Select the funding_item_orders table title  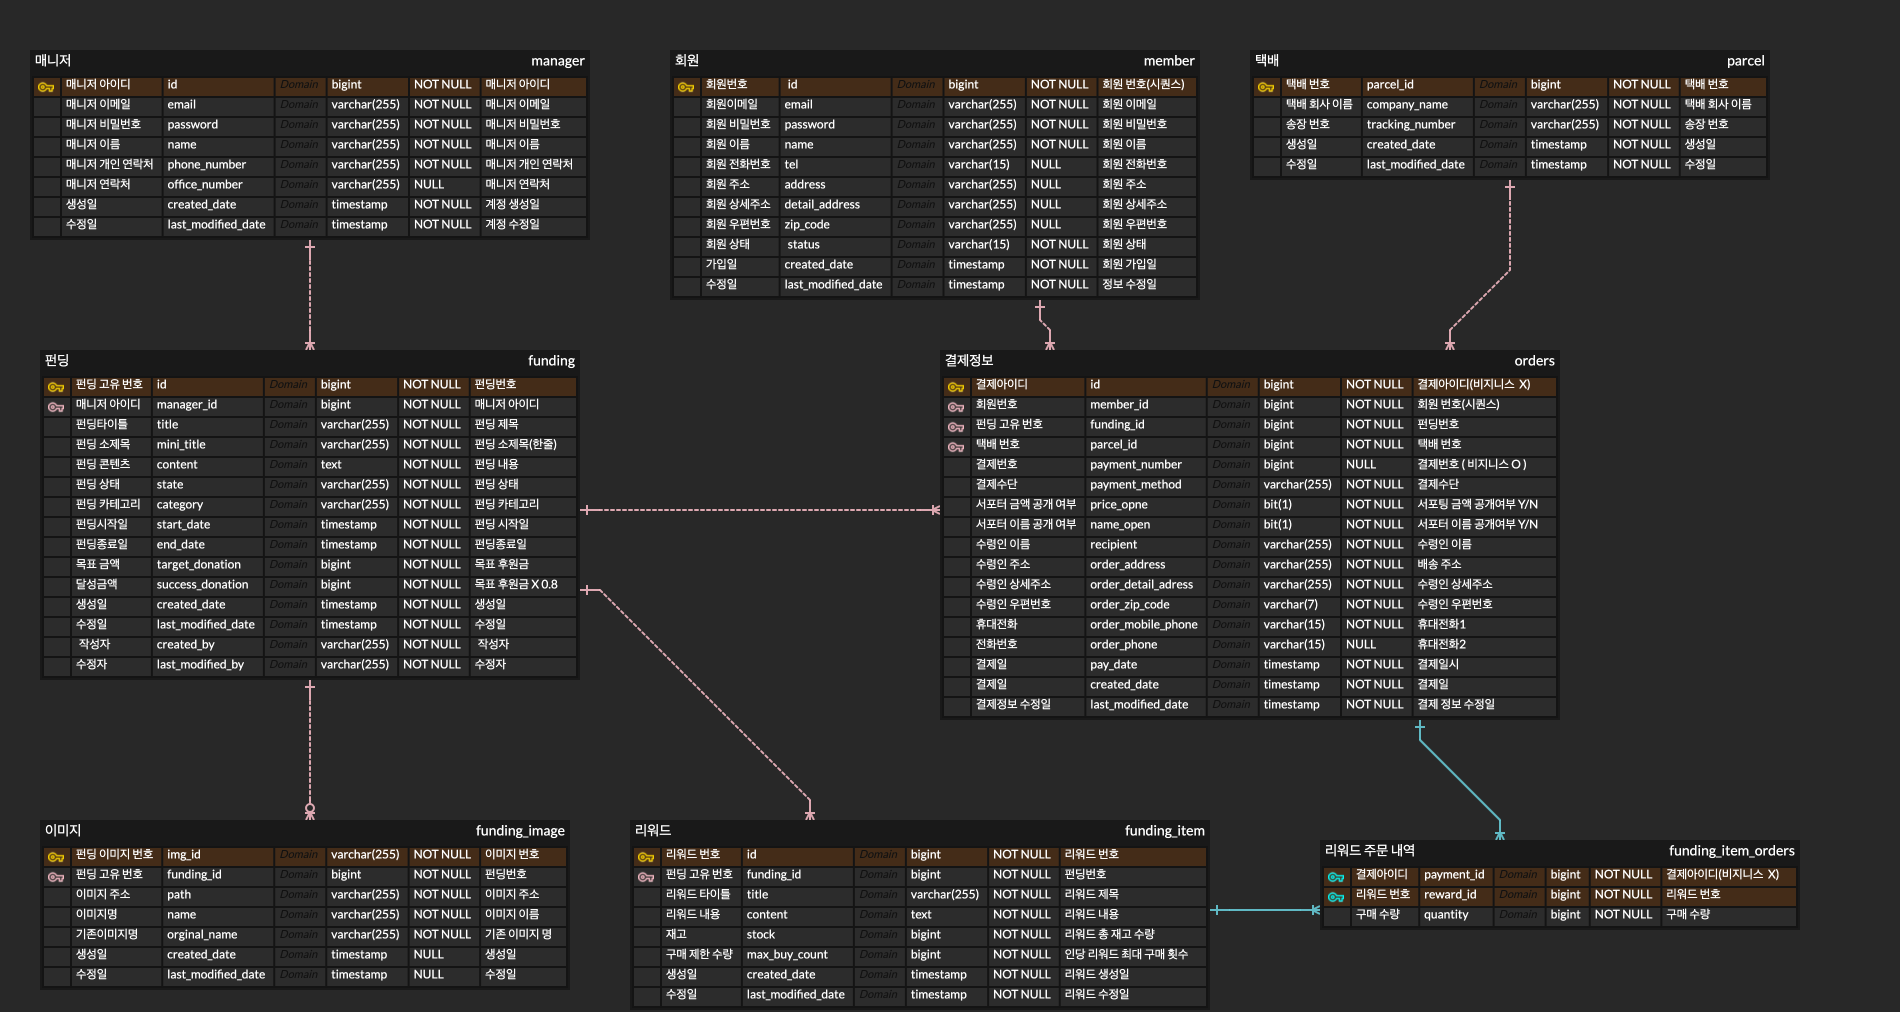(1731, 851)
